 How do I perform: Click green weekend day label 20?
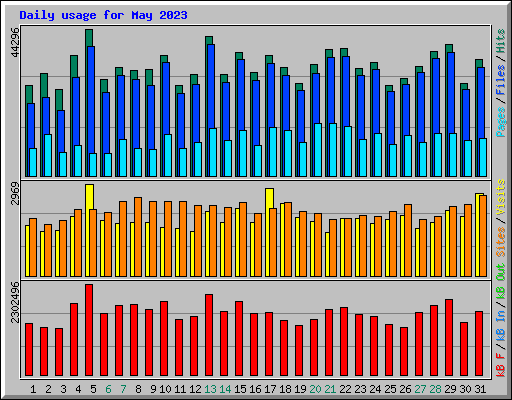click(x=315, y=389)
